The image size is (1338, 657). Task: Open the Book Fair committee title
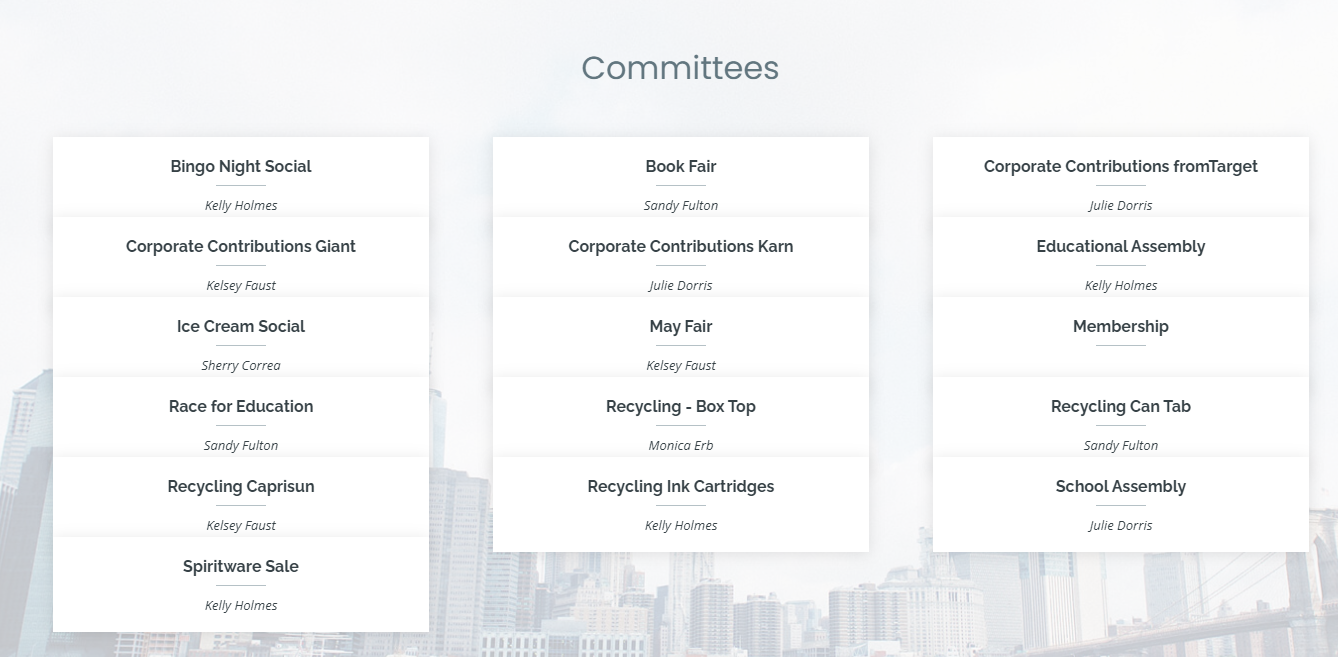click(681, 166)
